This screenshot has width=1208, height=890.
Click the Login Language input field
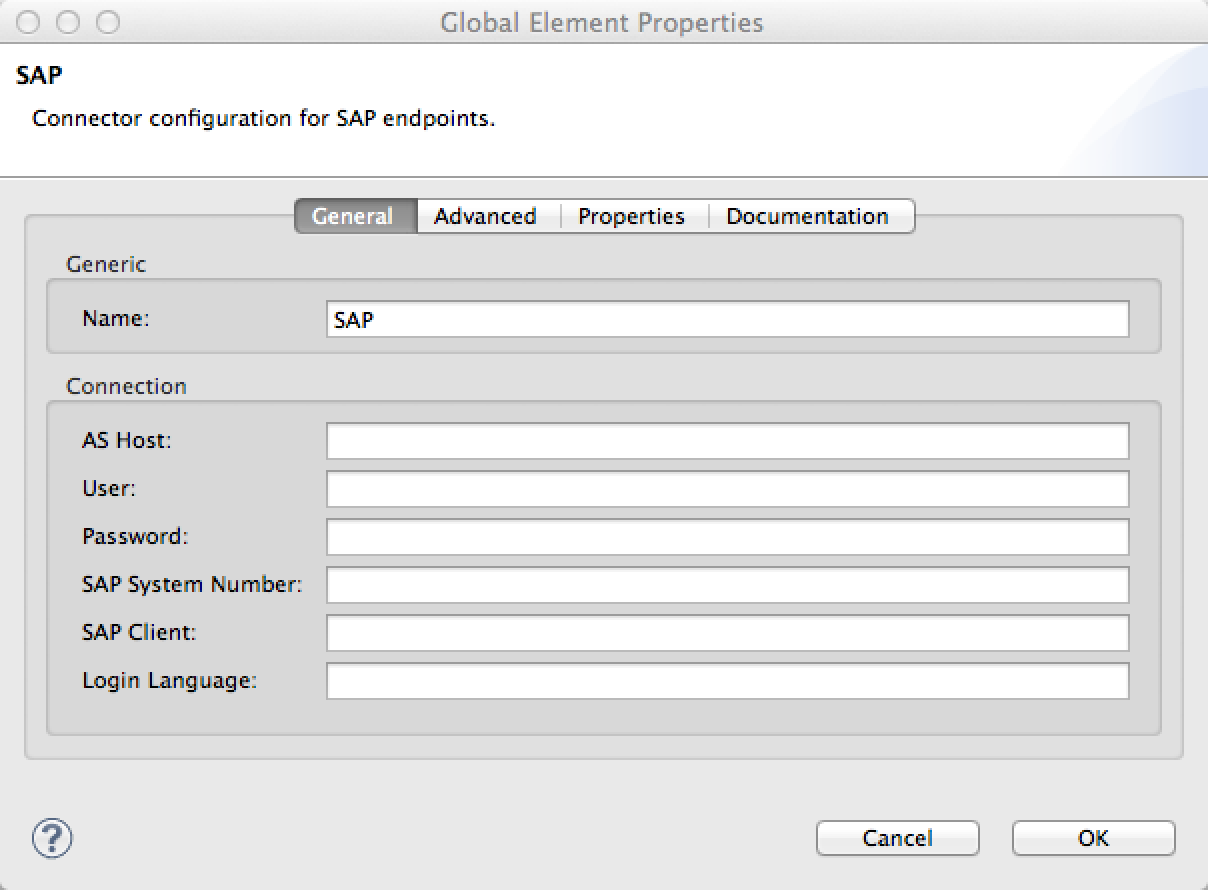click(x=725, y=680)
